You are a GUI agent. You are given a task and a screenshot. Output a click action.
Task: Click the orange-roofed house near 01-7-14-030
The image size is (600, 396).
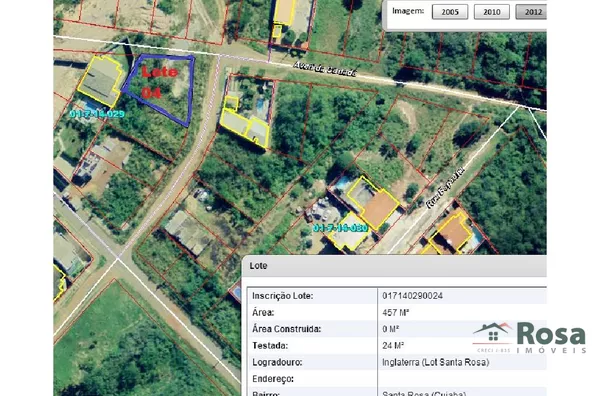coord(379,209)
